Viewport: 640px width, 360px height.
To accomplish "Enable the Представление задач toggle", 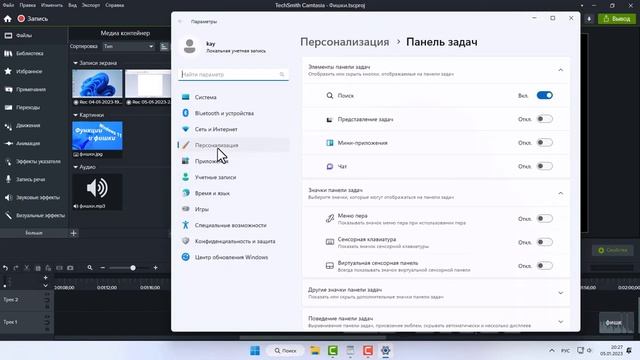I will pos(544,119).
